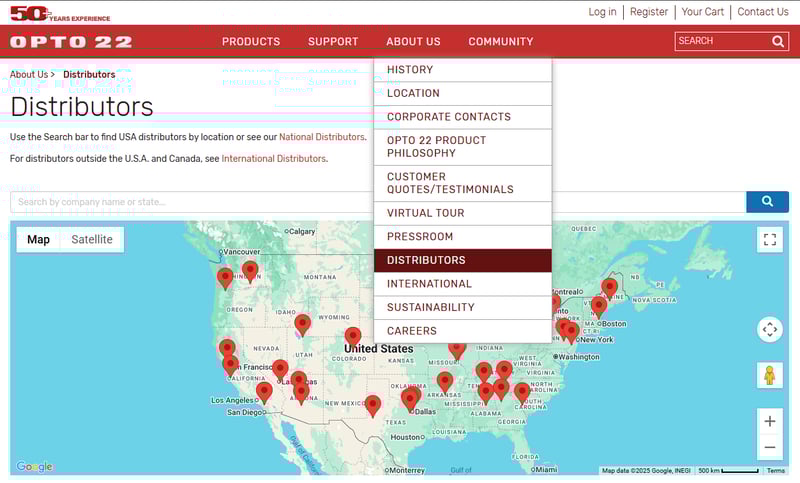Click the map Terms link
Viewport: 800px width, 483px height.
(776, 471)
